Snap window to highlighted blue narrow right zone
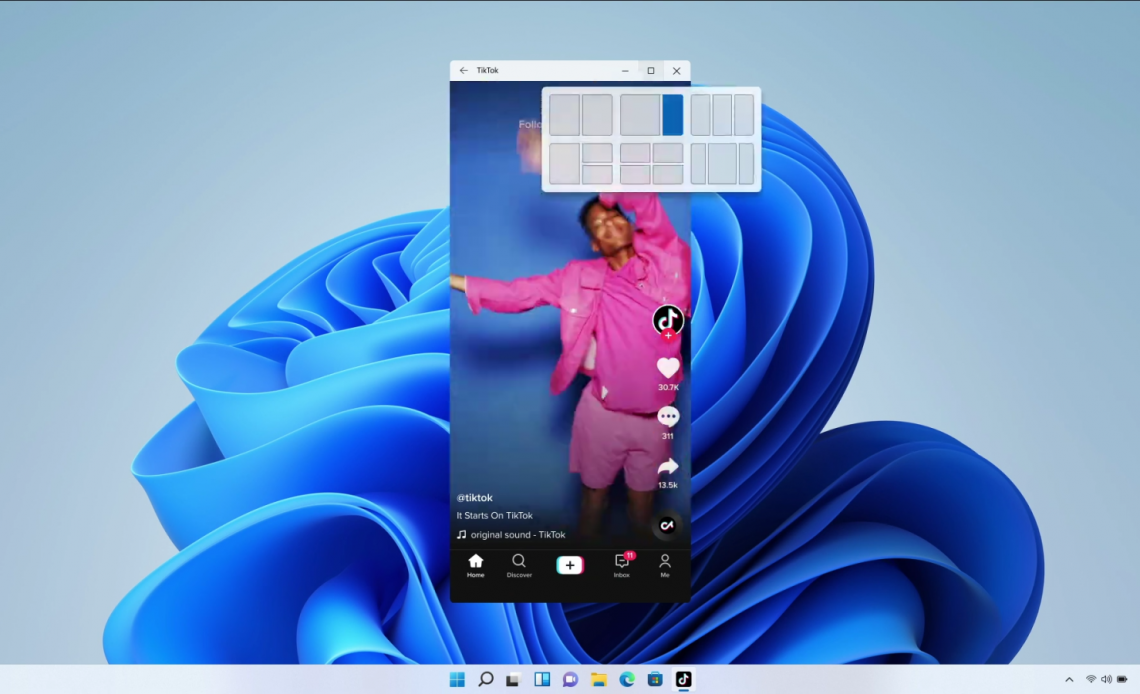 tap(673, 115)
